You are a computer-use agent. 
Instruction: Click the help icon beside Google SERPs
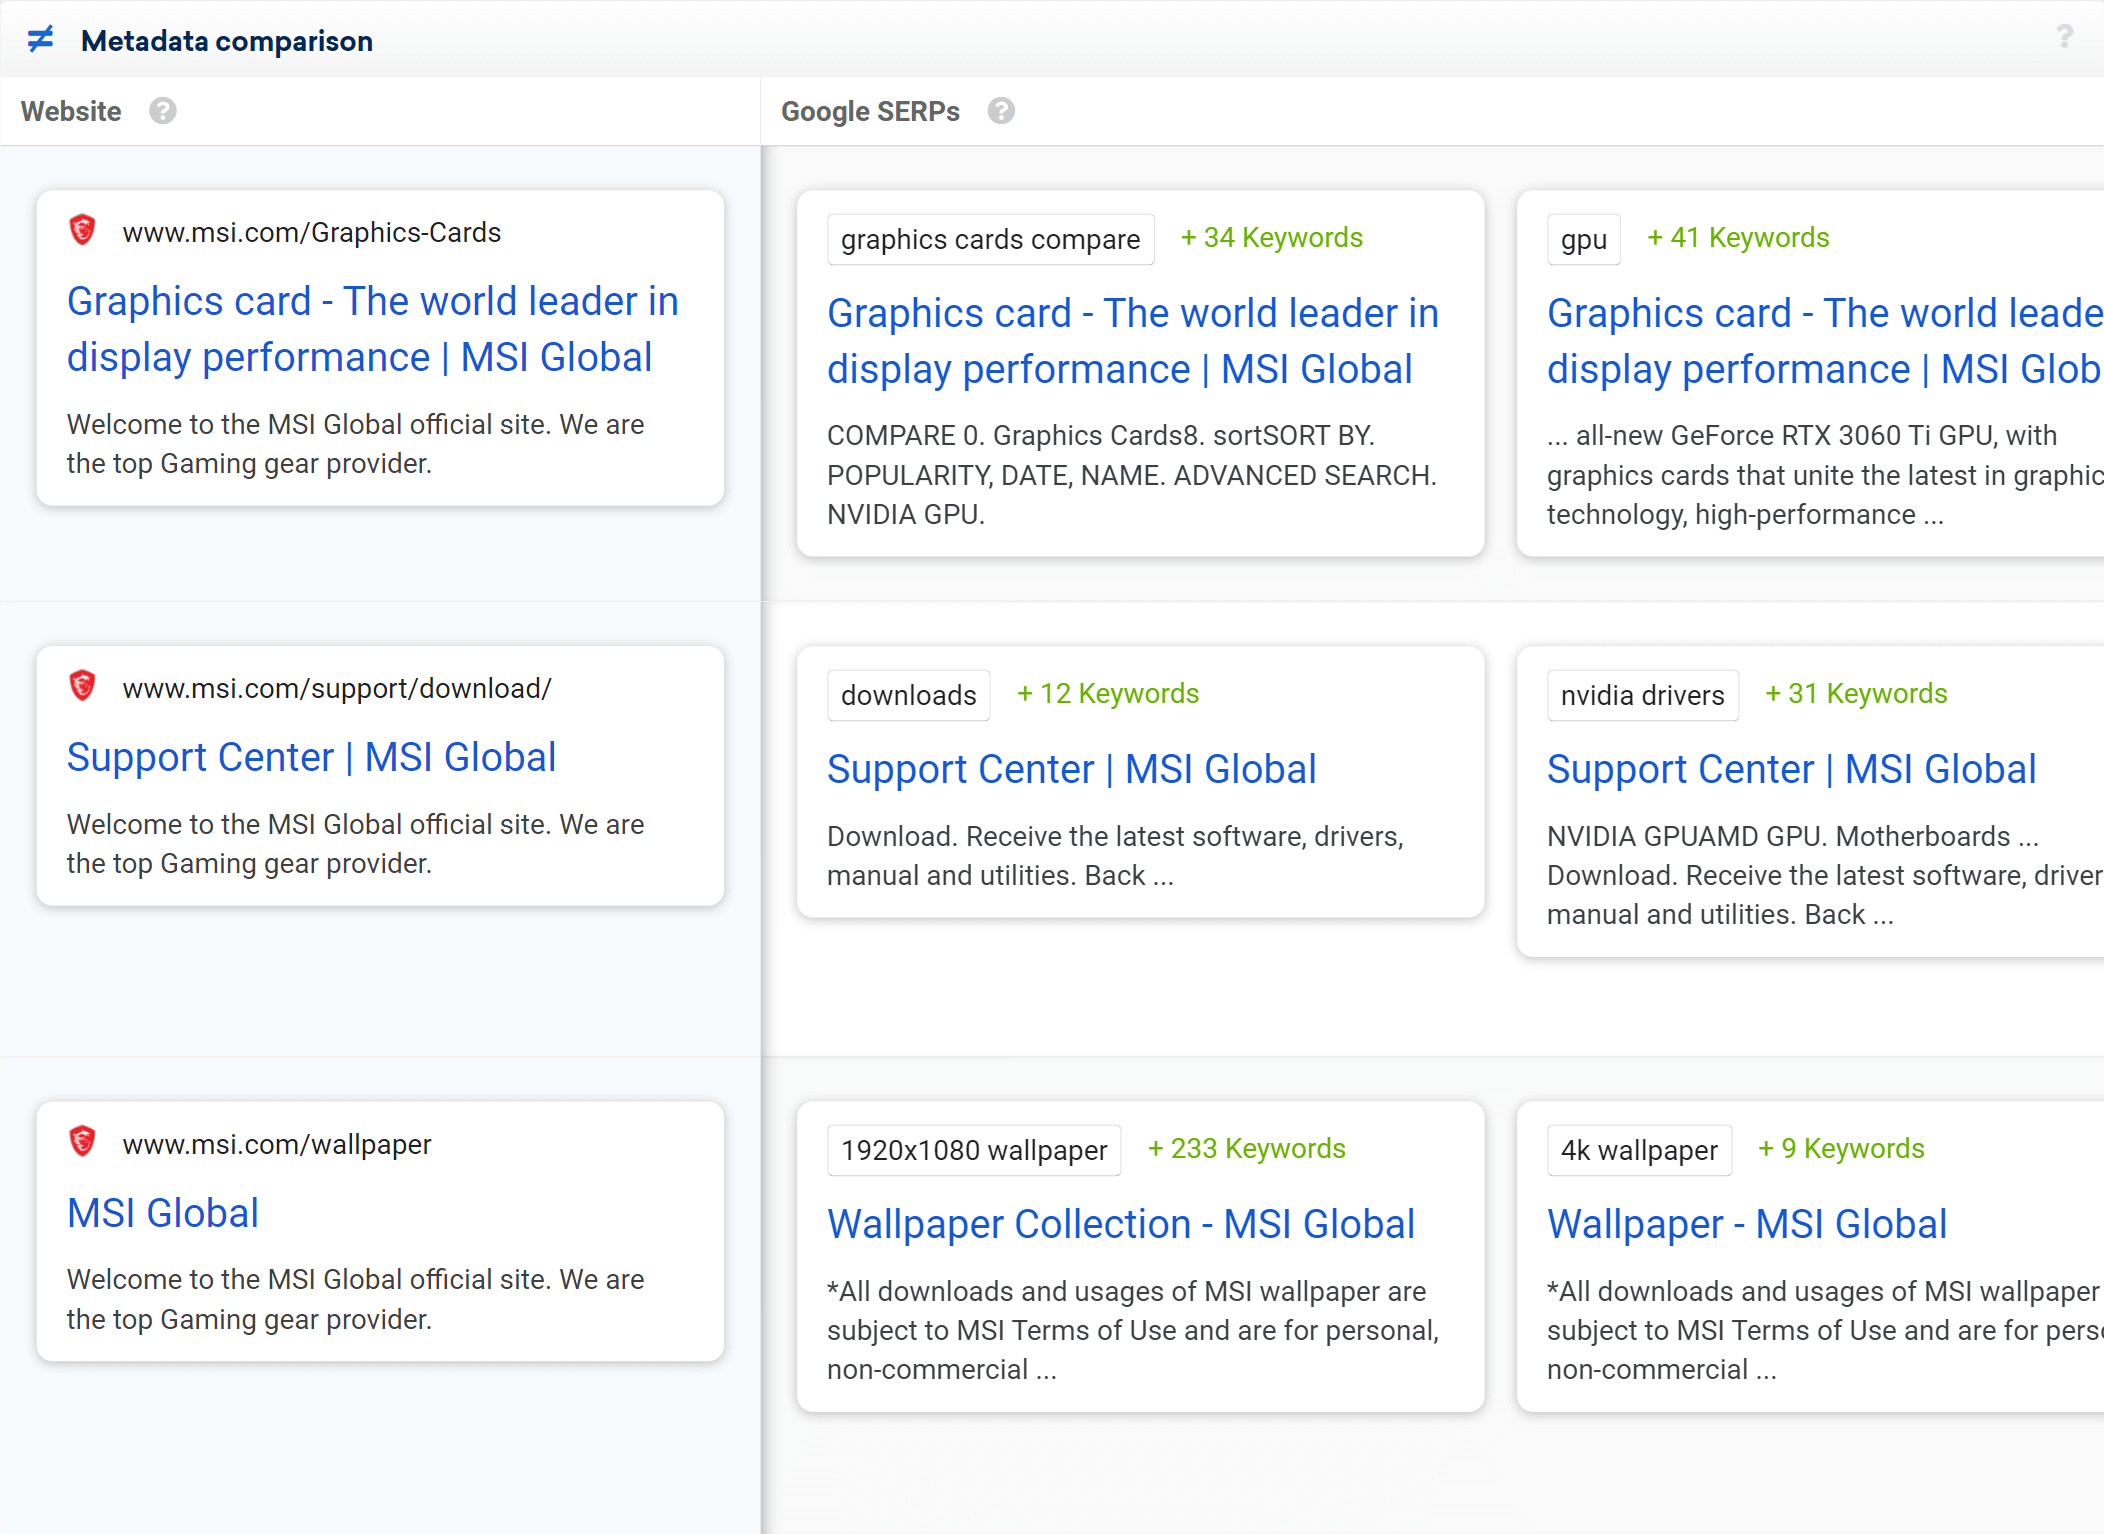point(1001,111)
